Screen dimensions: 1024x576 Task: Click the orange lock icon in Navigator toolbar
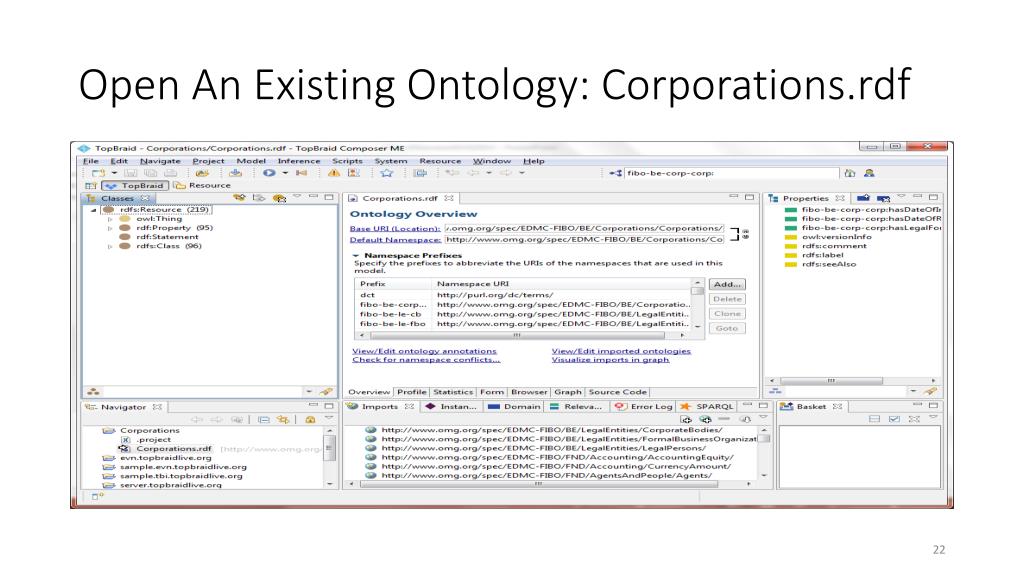[310, 419]
